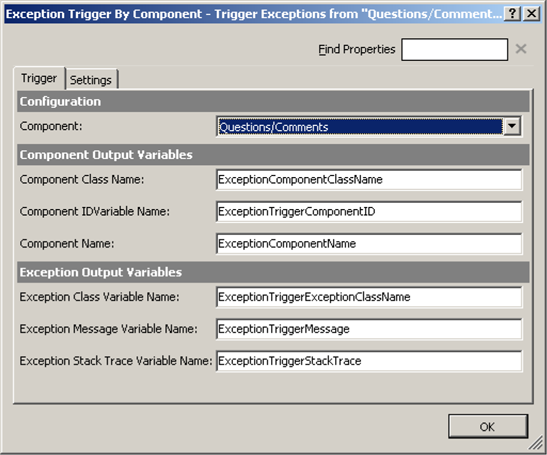
Task: Edit the Component IDVariable Name field
Action: coord(369,211)
